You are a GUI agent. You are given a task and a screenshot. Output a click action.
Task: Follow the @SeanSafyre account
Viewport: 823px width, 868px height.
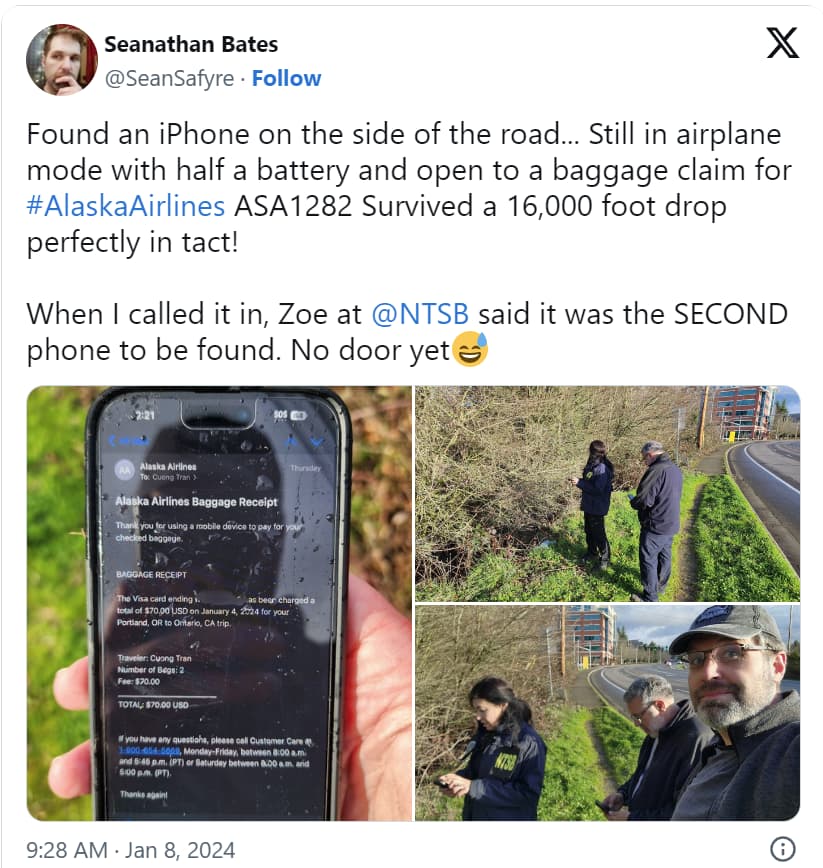click(286, 78)
